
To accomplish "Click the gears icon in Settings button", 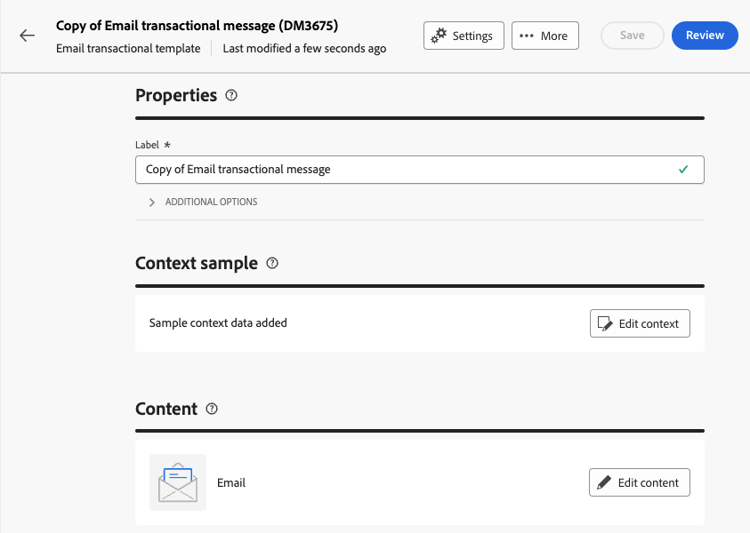I will [x=439, y=35].
